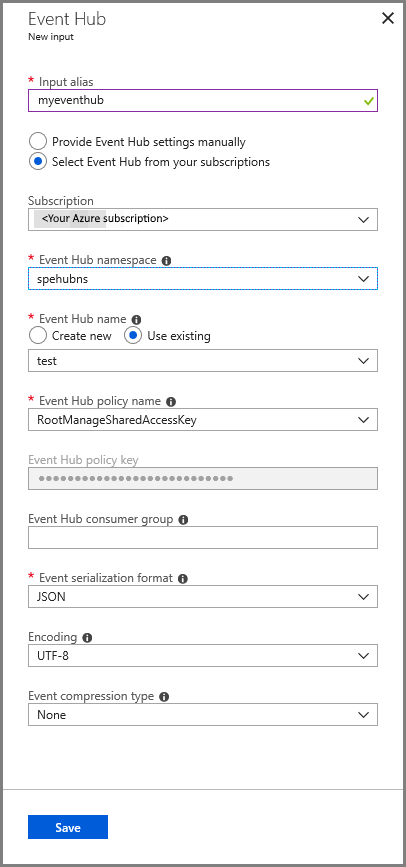The image size is (406, 867).
Task: Show info for Event Hub policy name
Action: pos(170,401)
